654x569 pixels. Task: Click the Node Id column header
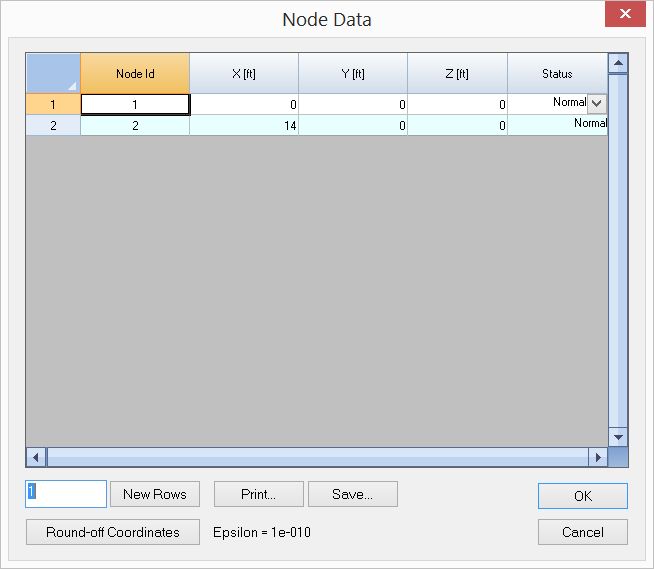(135, 73)
